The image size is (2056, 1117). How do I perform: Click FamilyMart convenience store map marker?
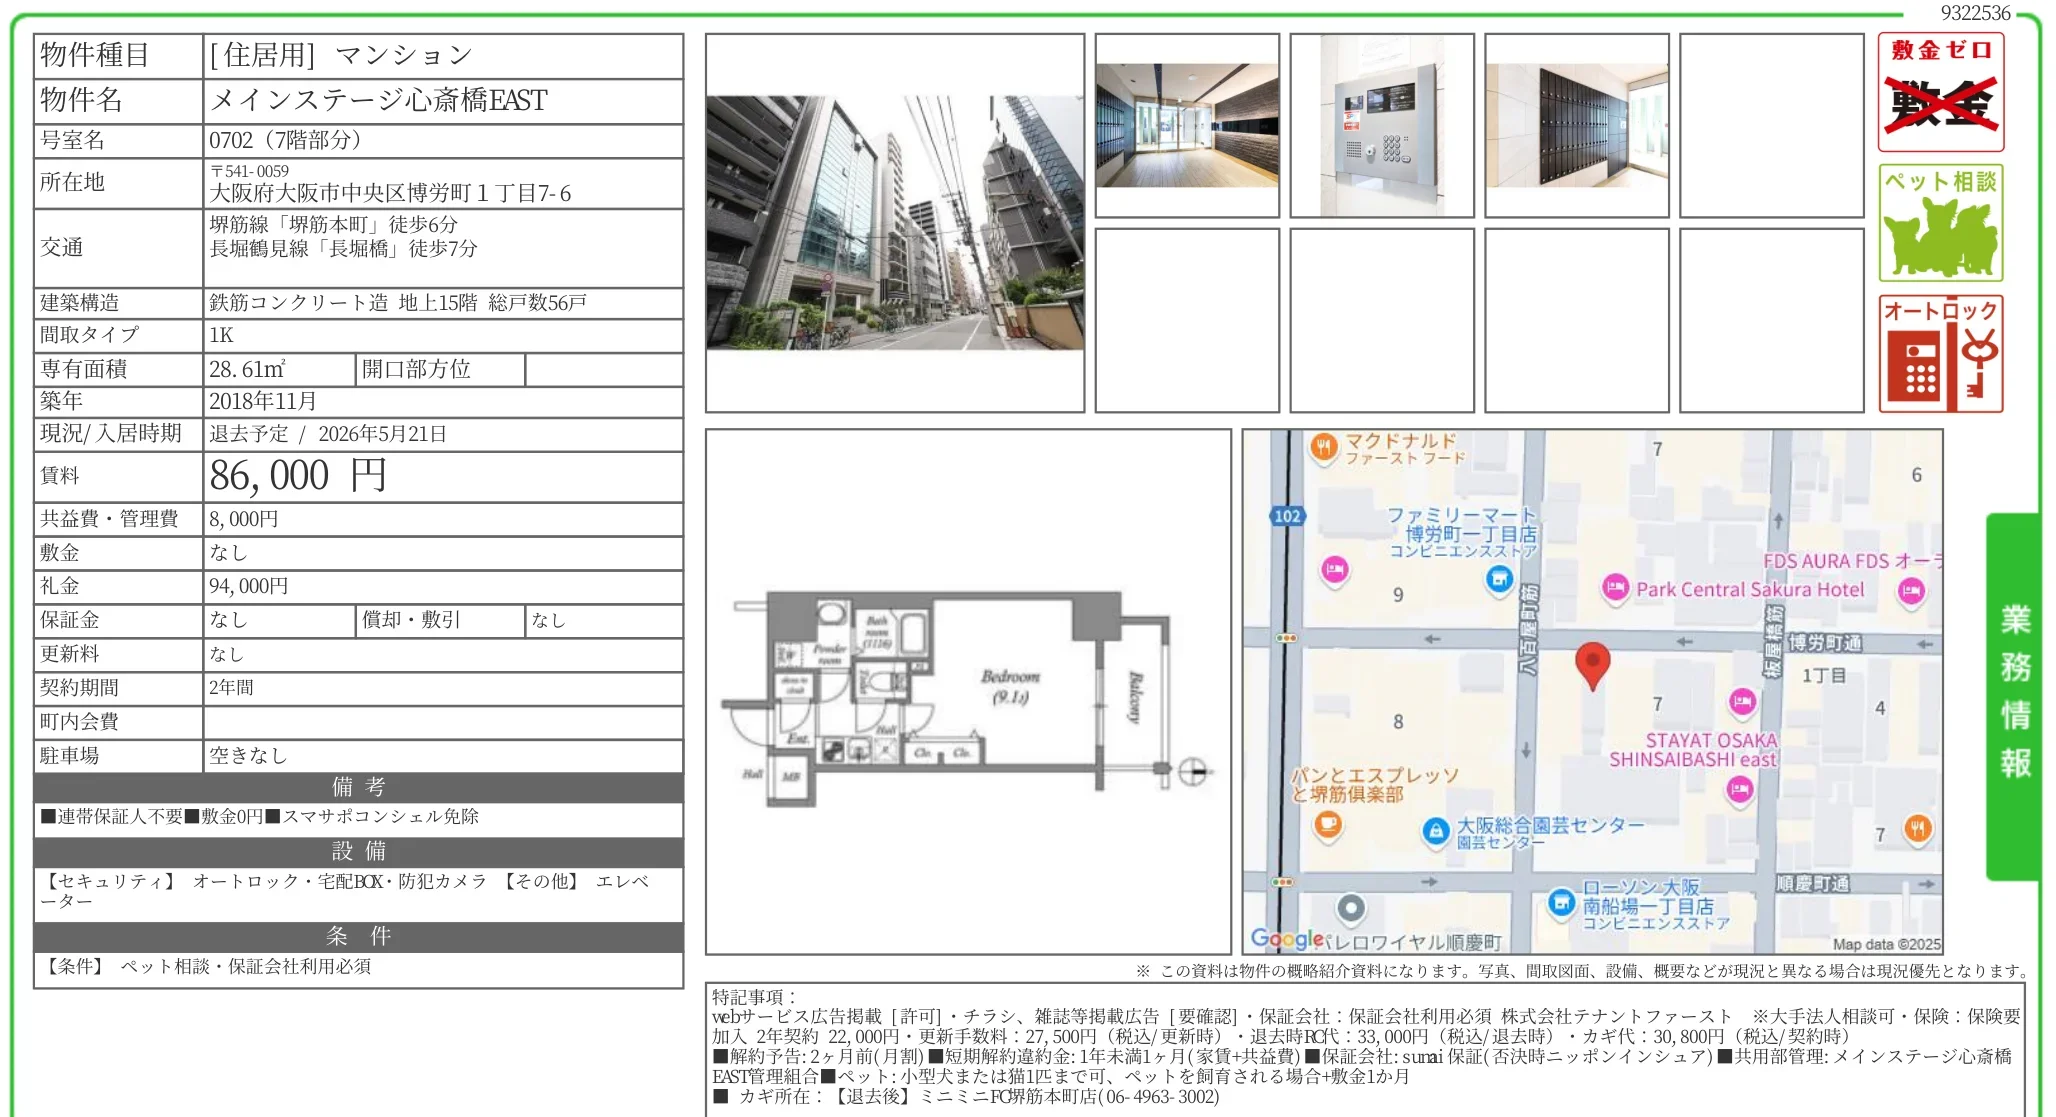[x=1498, y=579]
